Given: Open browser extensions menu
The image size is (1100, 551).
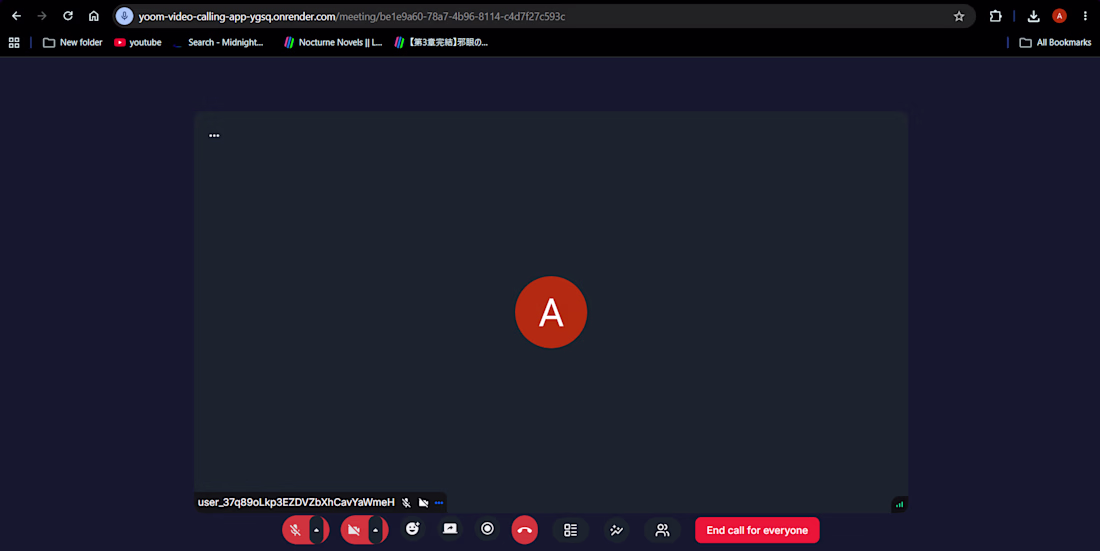Looking at the screenshot, I should 995,16.
